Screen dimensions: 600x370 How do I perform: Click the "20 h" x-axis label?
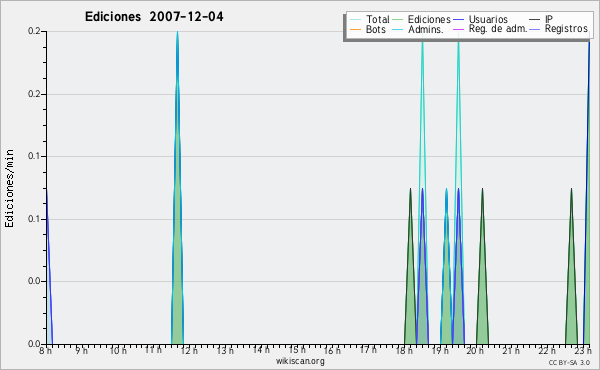tap(475, 350)
